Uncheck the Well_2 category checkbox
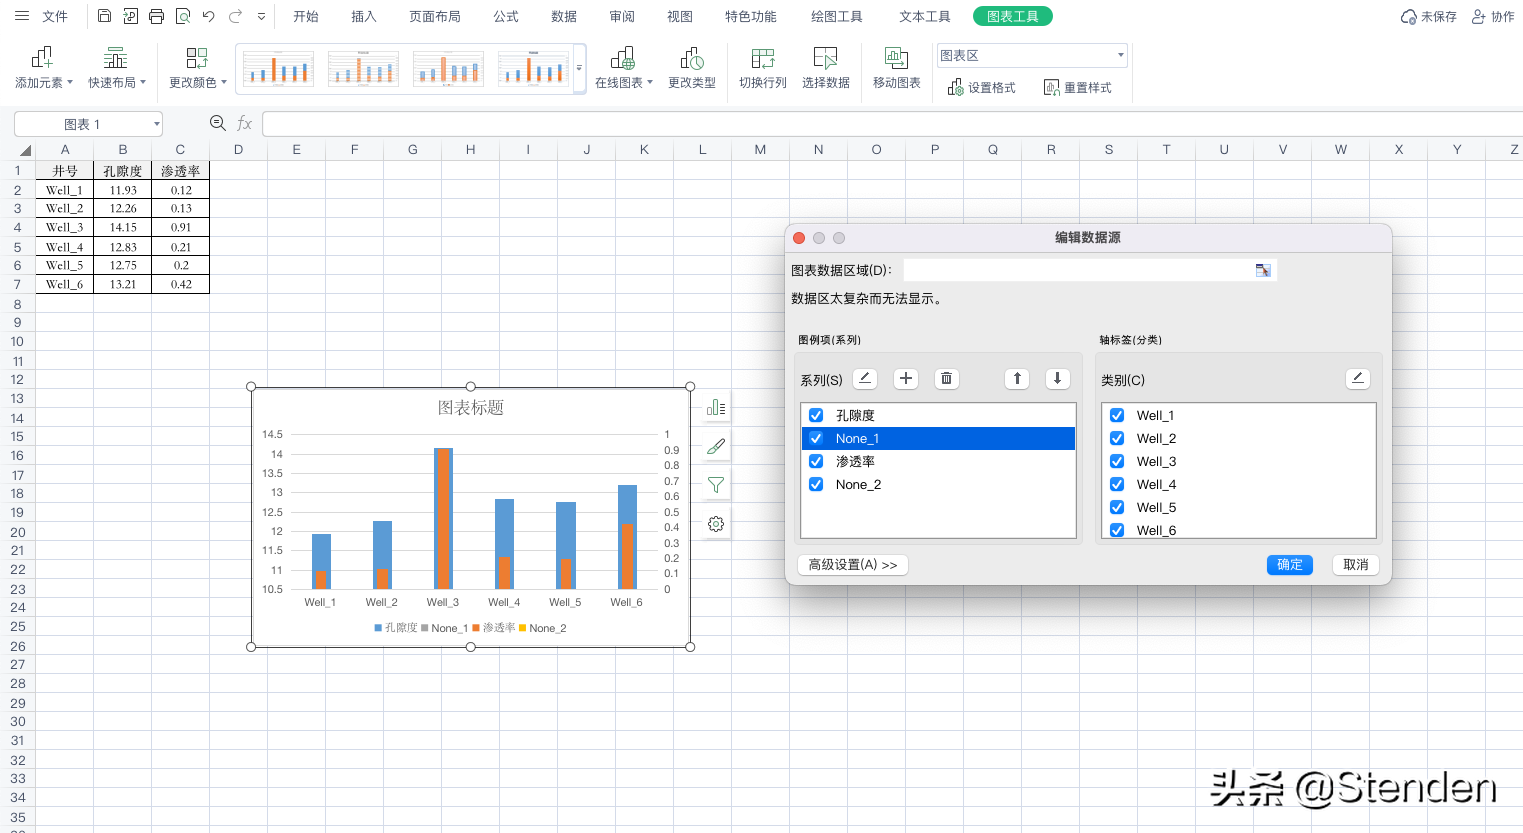1523x833 pixels. pyautogui.click(x=1117, y=438)
